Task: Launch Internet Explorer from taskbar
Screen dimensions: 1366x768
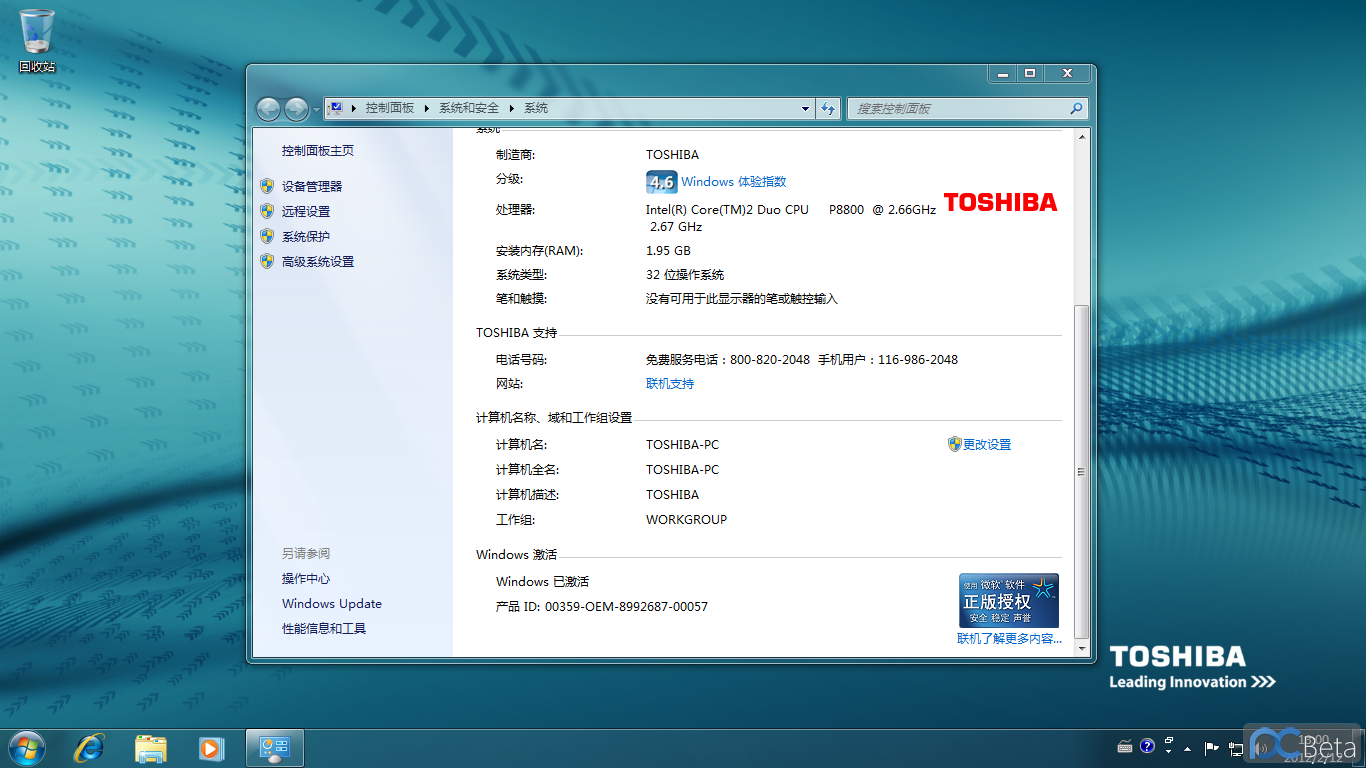Action: tap(89, 748)
